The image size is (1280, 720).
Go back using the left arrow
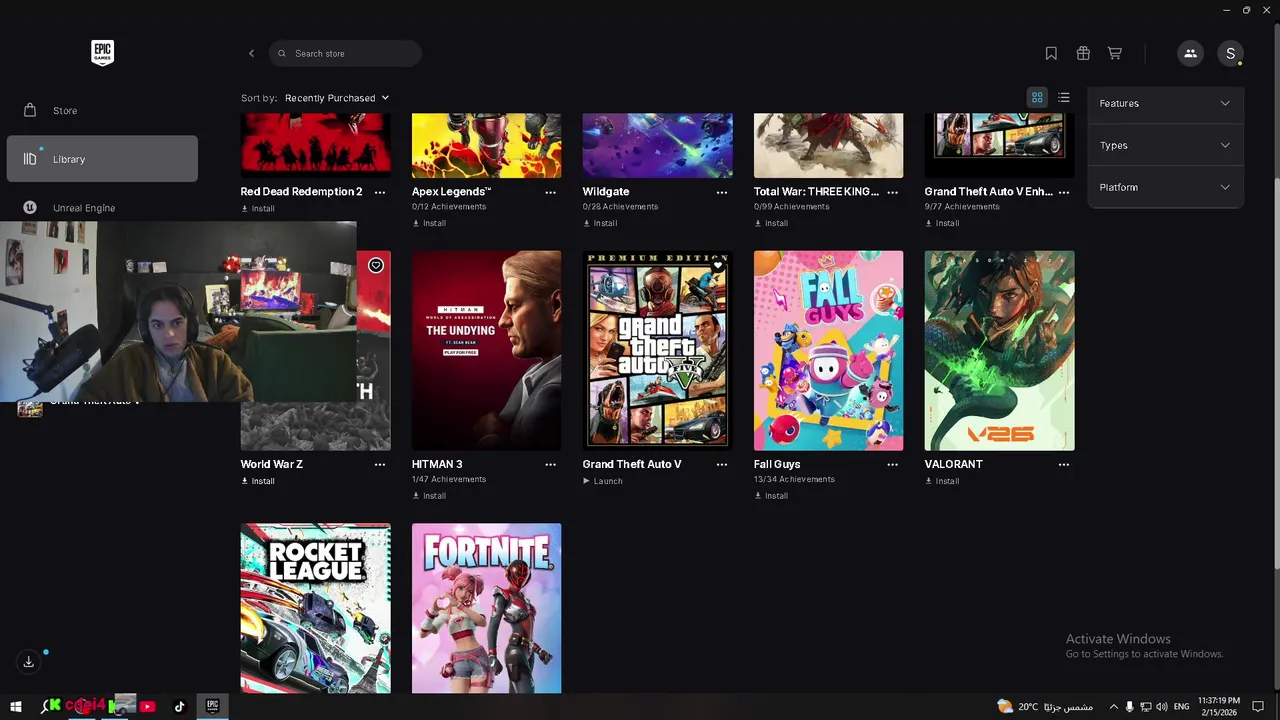(251, 53)
